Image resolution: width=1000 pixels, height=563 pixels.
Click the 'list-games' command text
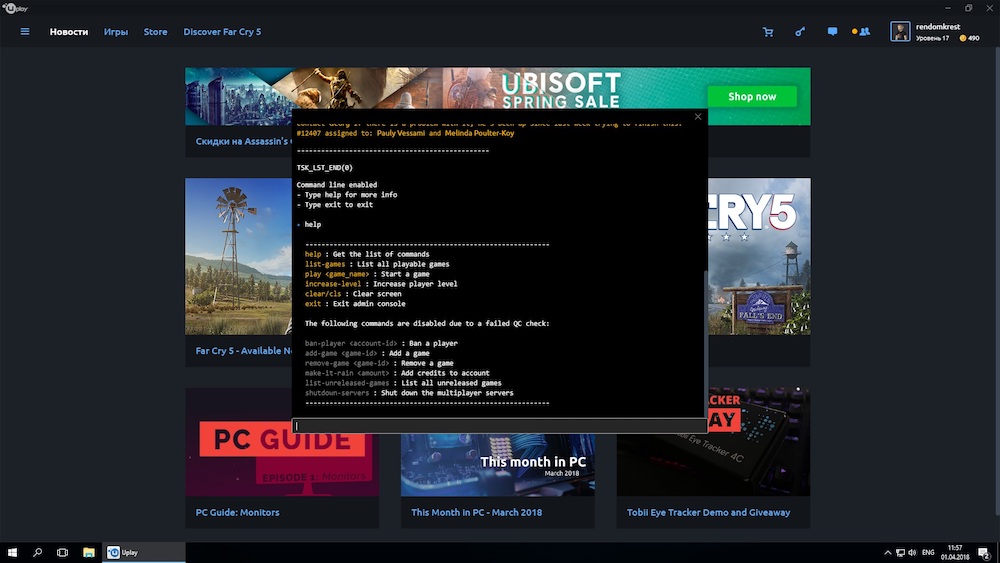[325, 264]
